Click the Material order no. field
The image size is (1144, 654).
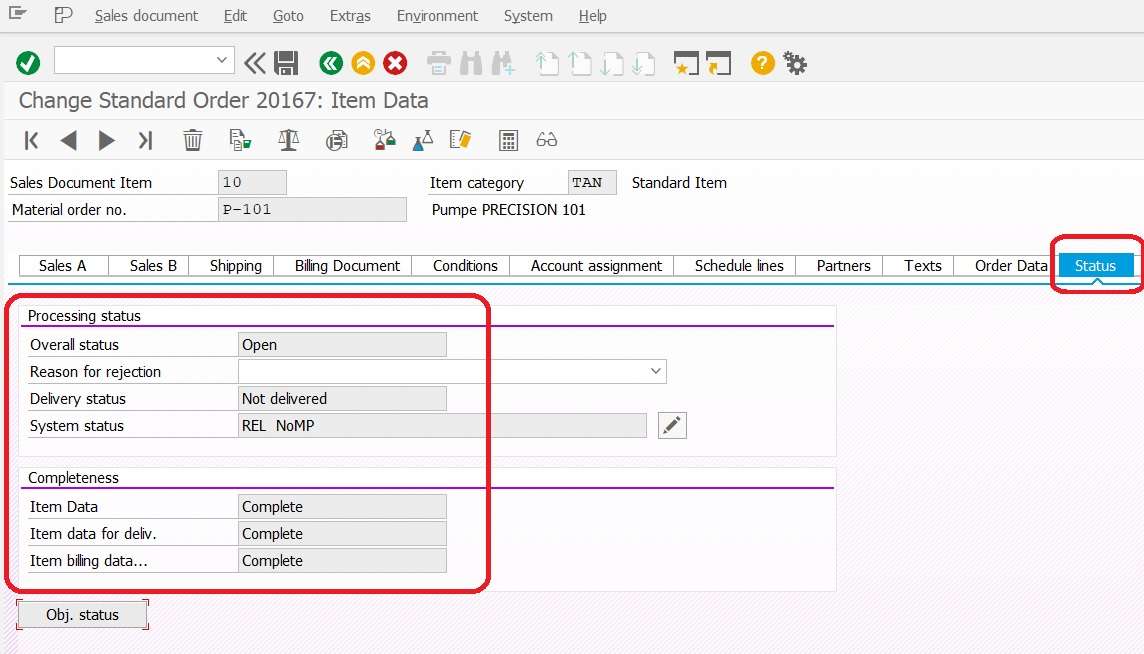310,209
